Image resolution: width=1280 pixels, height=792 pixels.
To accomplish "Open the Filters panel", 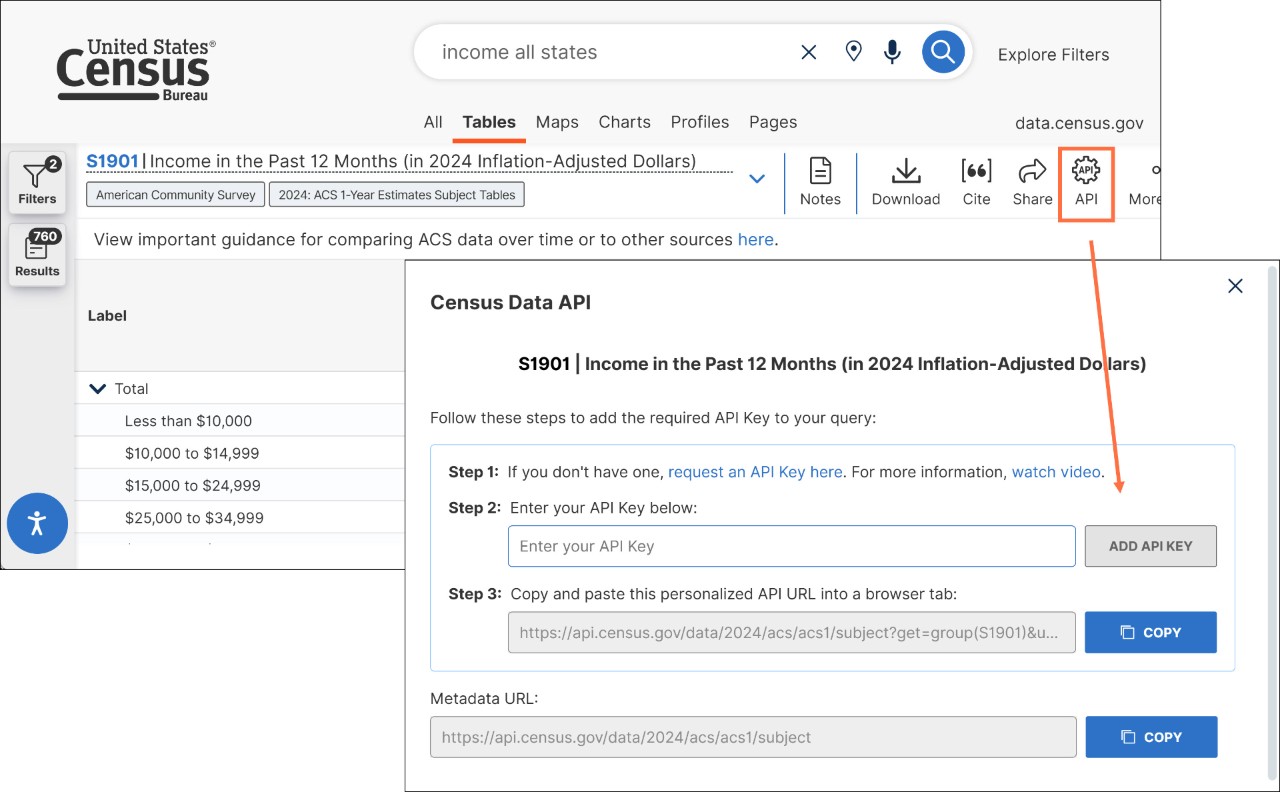I will [37, 182].
